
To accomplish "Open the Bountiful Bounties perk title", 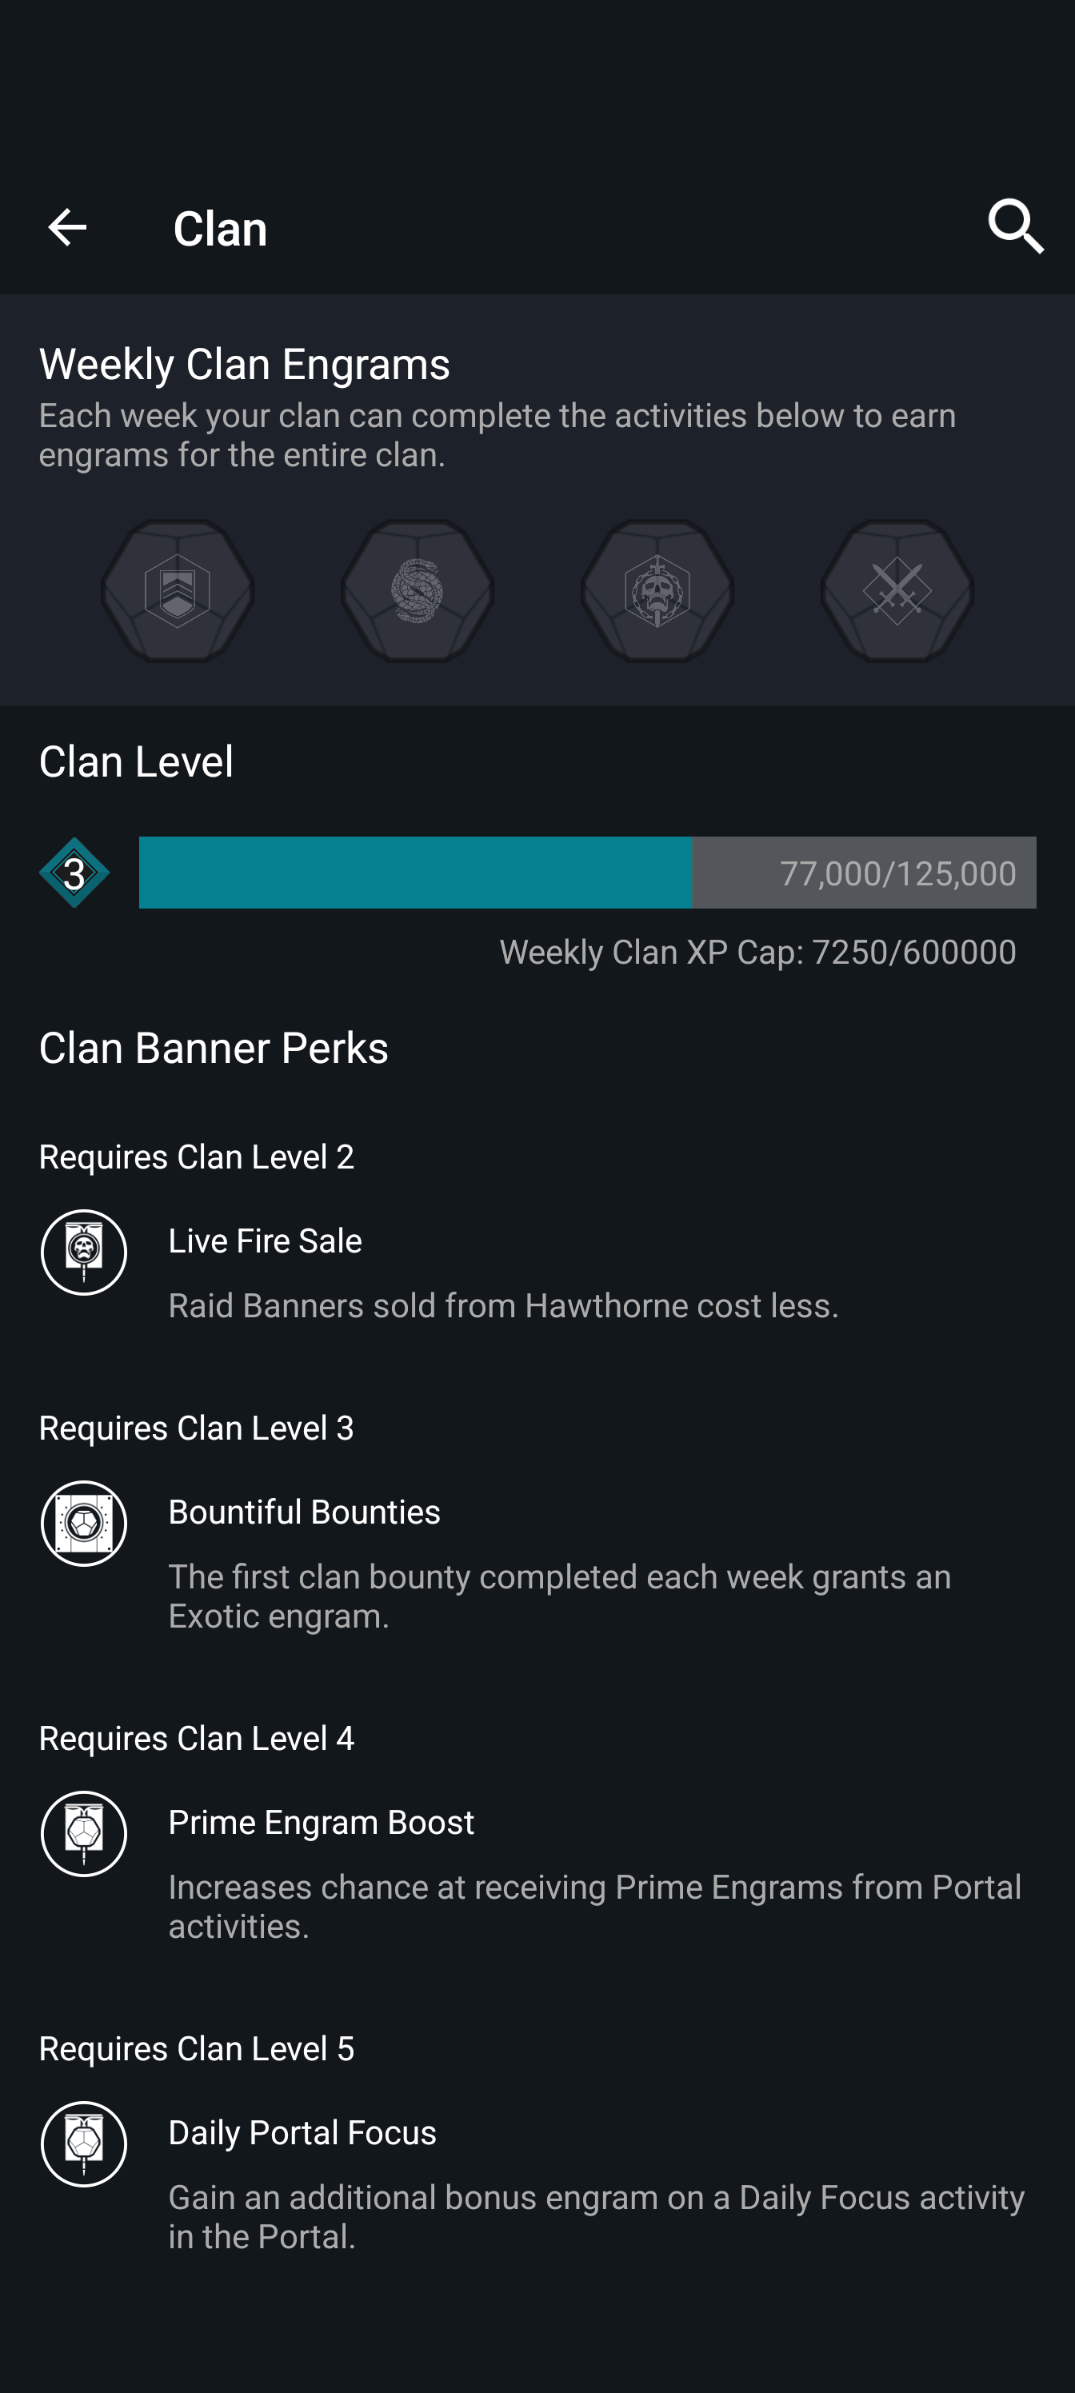I will (304, 1512).
